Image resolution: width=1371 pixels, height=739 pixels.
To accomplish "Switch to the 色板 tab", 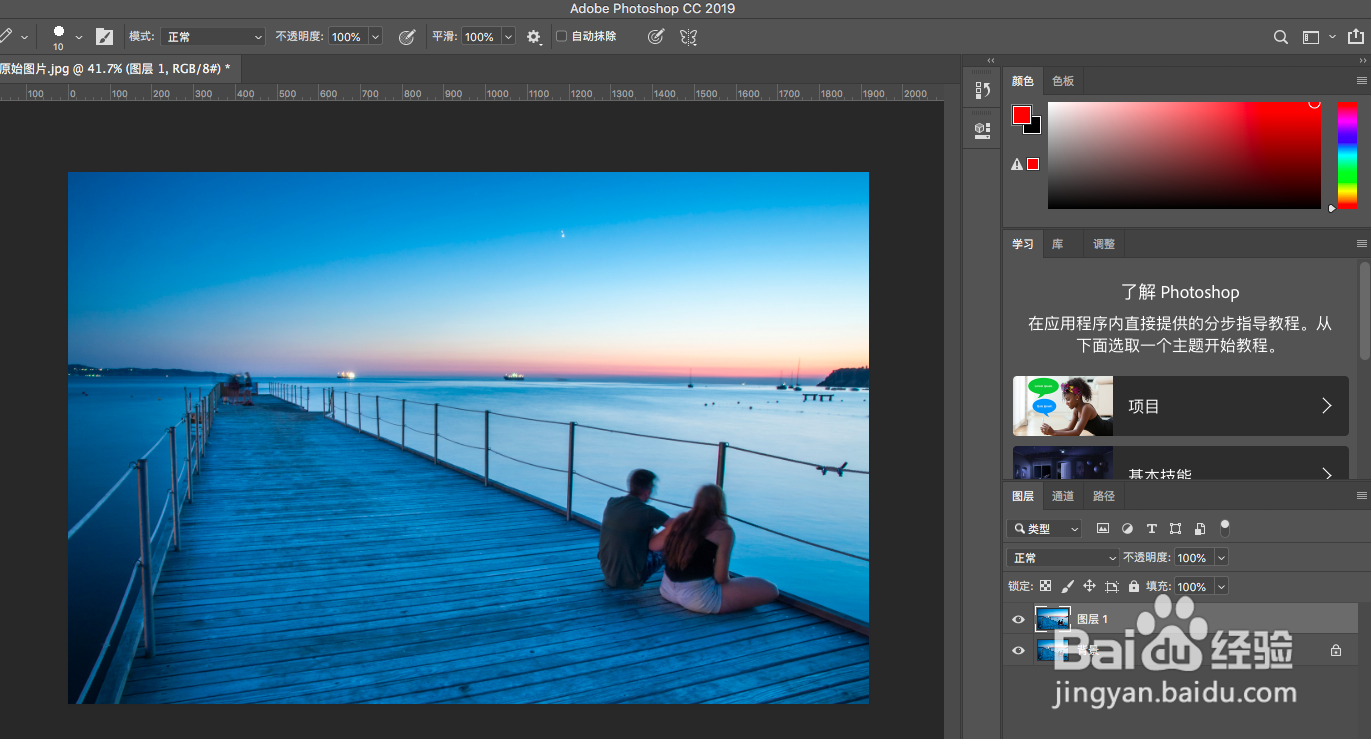I will (x=1062, y=81).
